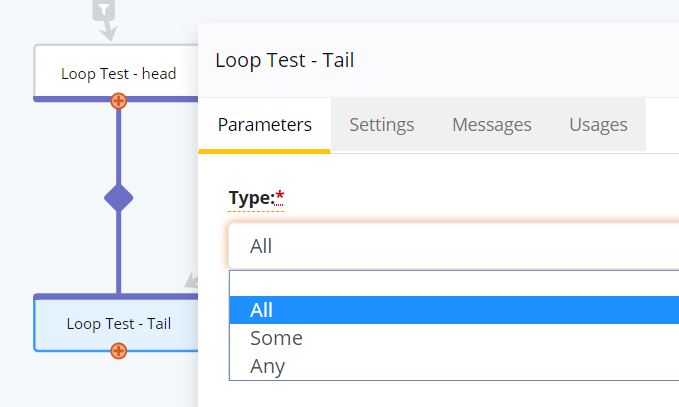
Task: Go to the Messages tab
Action: 491,125
